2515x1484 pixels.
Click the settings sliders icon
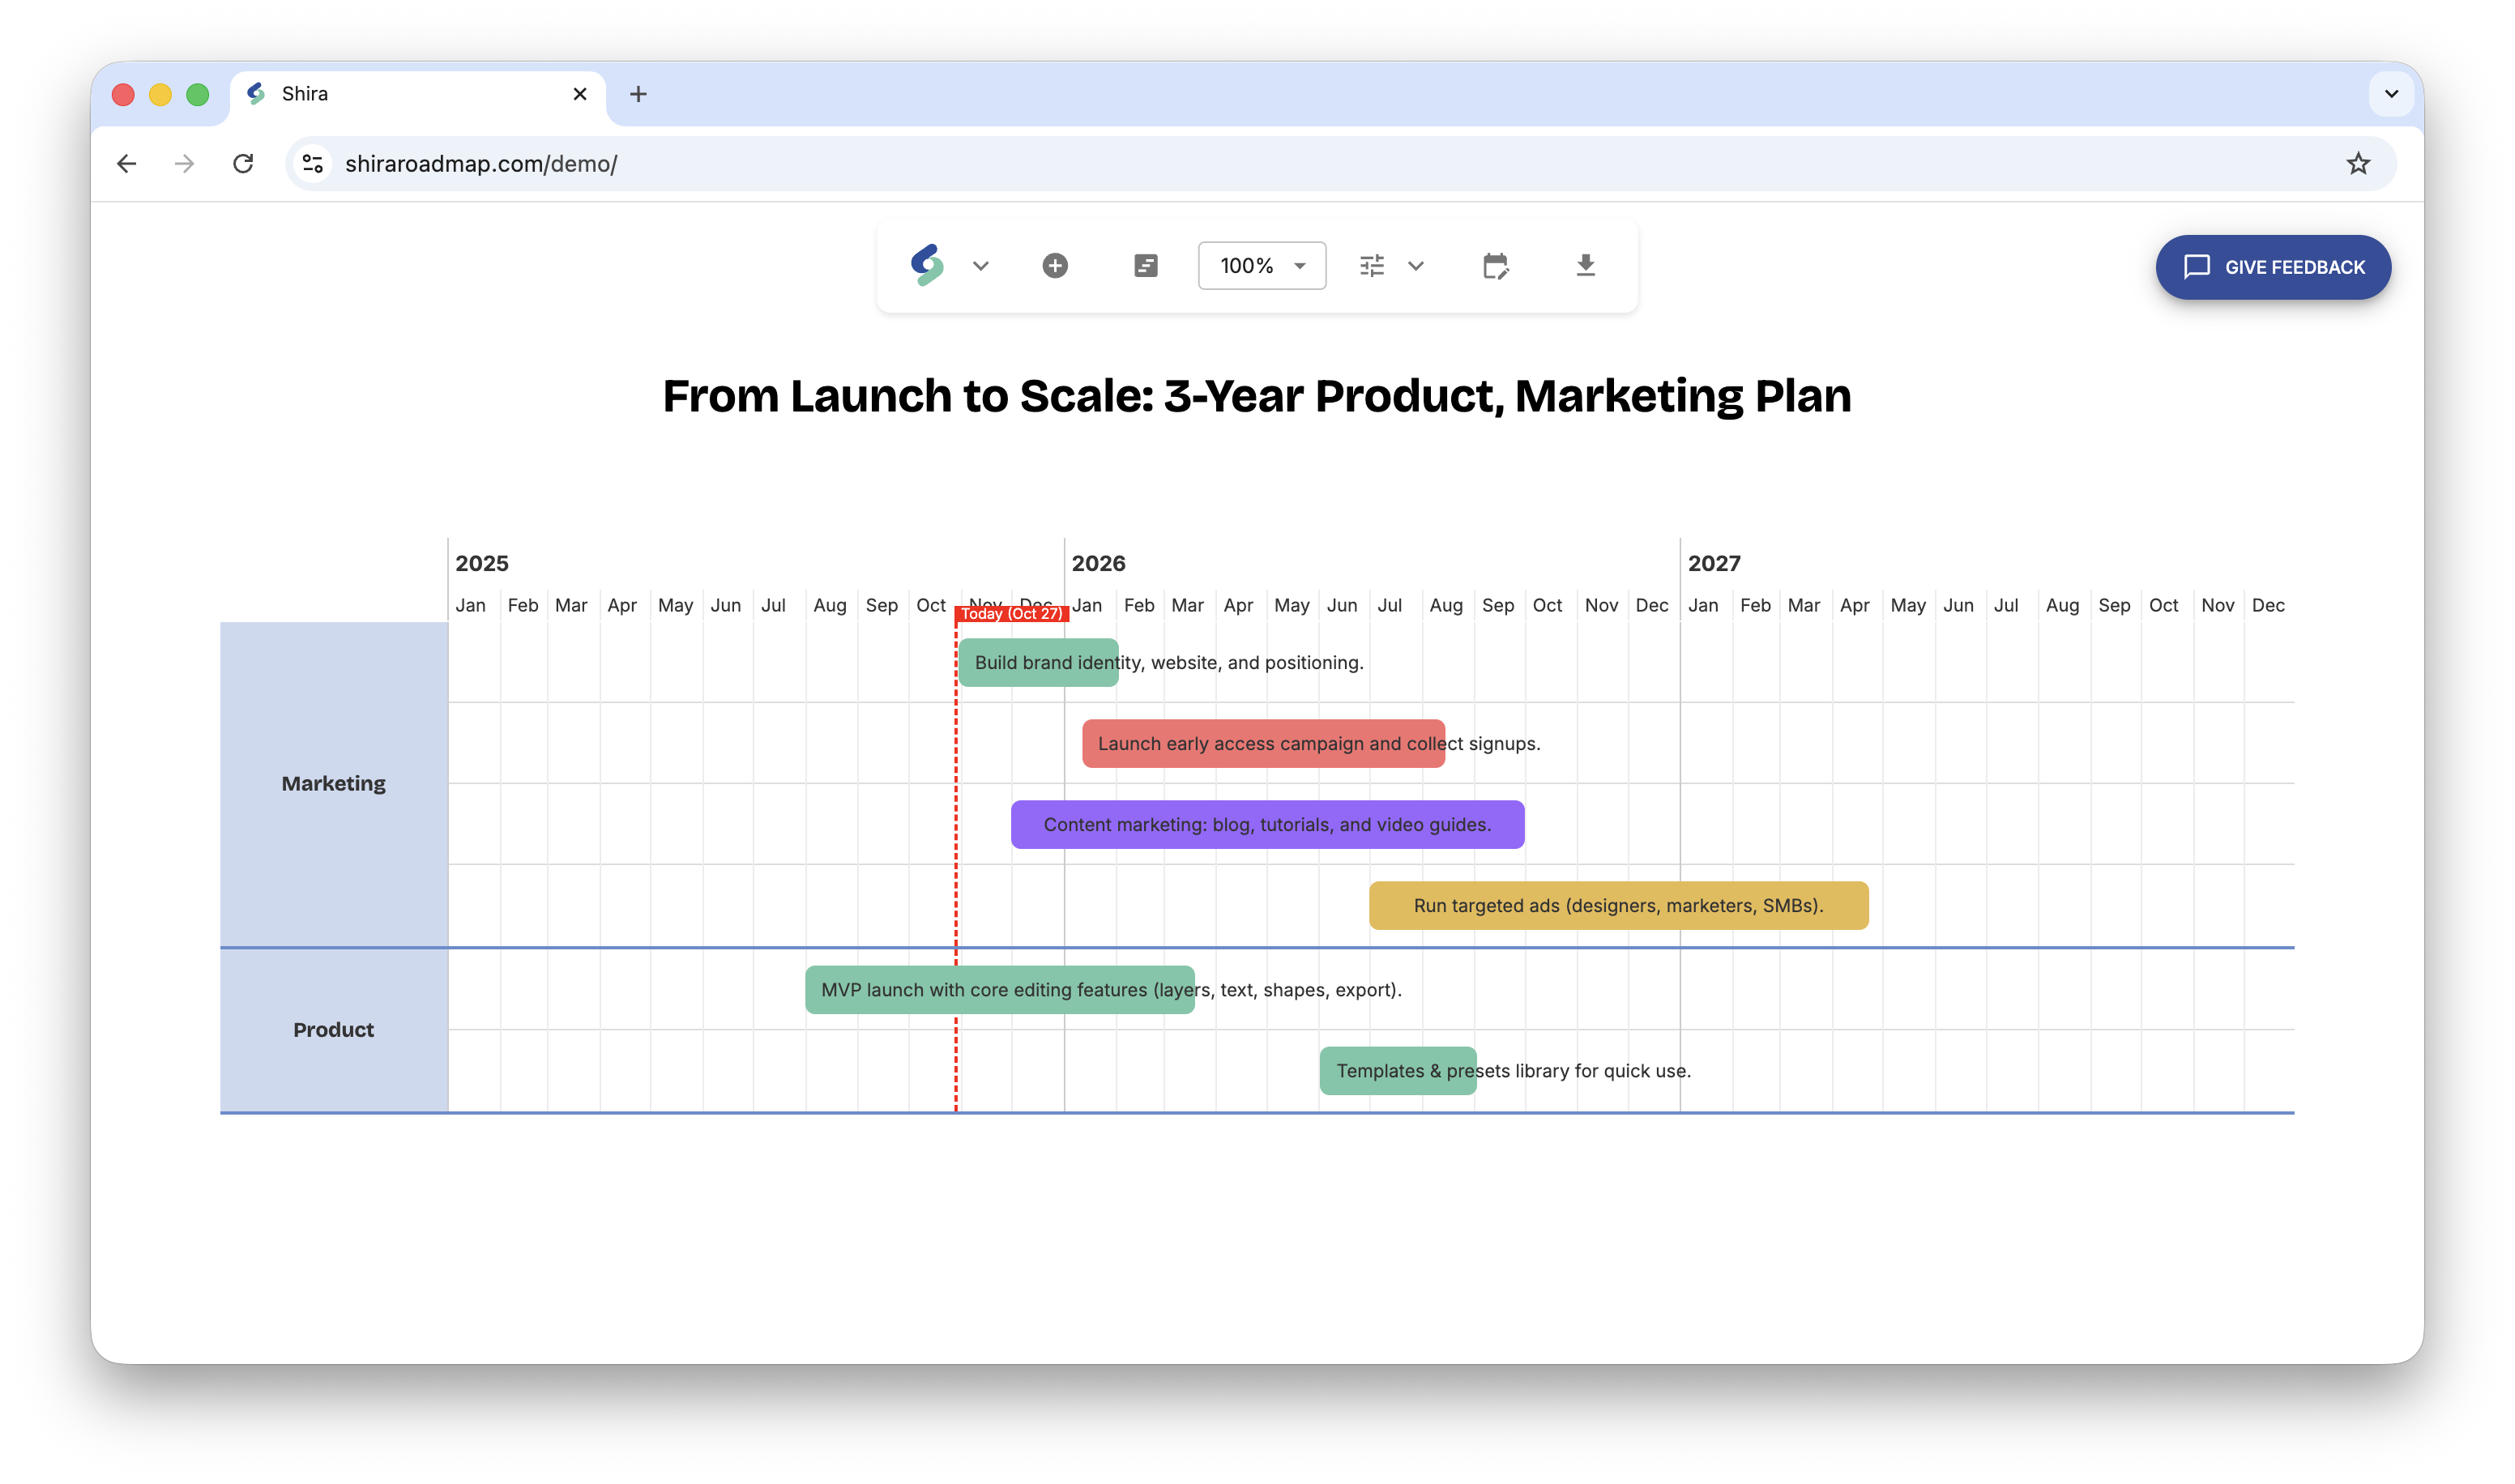pyautogui.click(x=1372, y=265)
